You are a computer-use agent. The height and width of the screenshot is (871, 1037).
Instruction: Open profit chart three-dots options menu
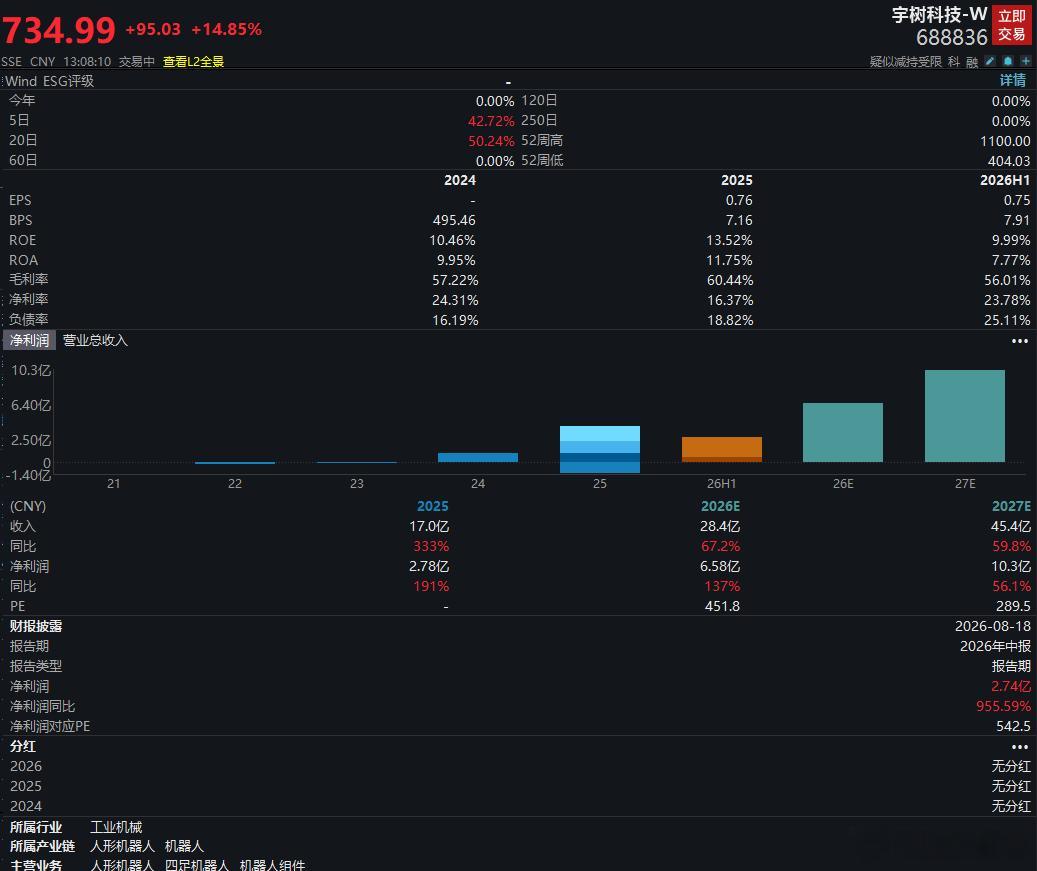(1020, 341)
